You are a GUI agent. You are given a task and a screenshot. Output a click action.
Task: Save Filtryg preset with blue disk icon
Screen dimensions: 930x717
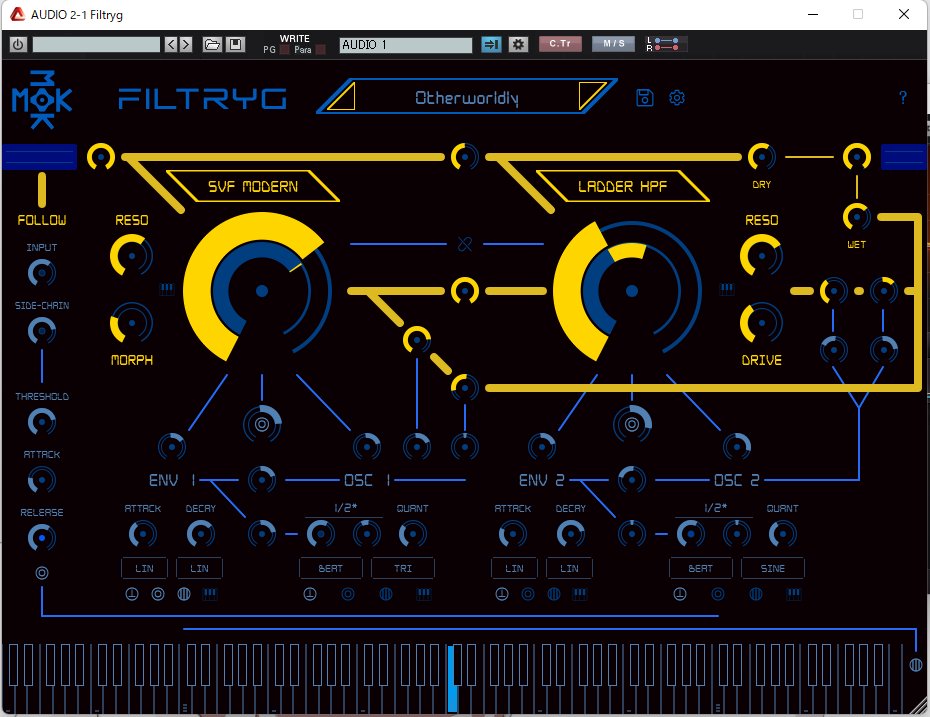(x=645, y=98)
